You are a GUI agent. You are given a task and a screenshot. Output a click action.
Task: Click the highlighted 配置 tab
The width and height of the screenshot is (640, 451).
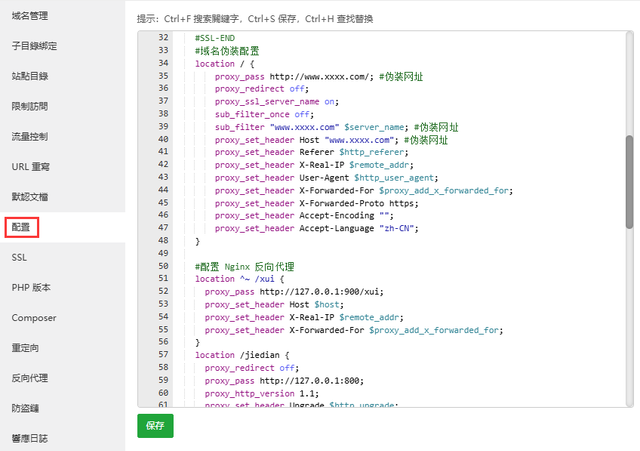(x=22, y=227)
